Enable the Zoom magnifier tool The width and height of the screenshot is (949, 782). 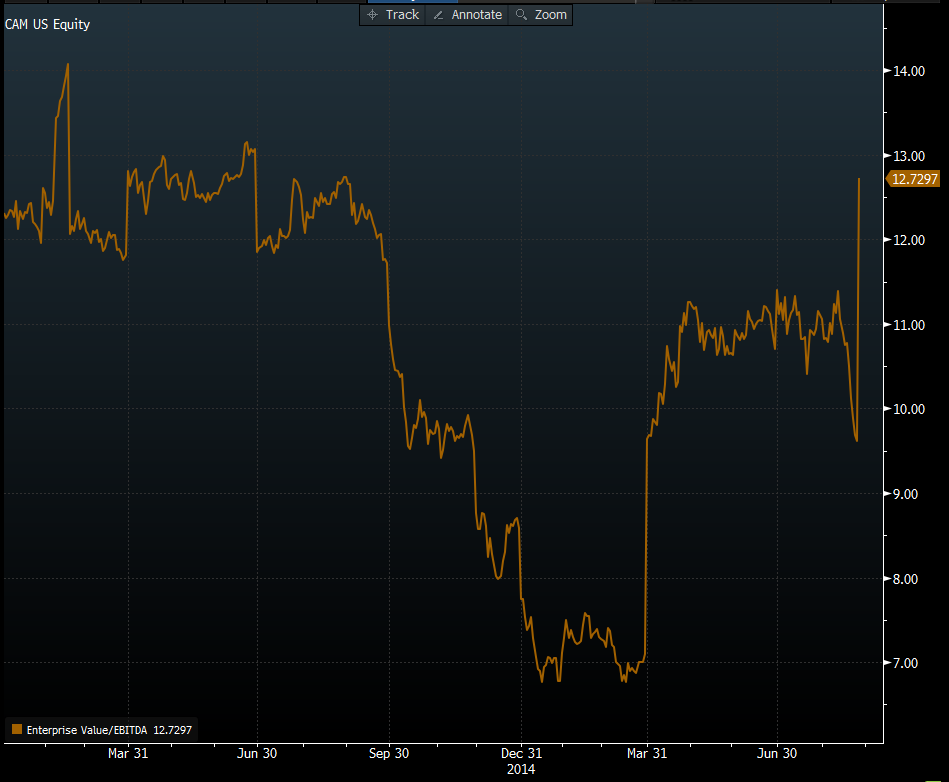pos(541,15)
